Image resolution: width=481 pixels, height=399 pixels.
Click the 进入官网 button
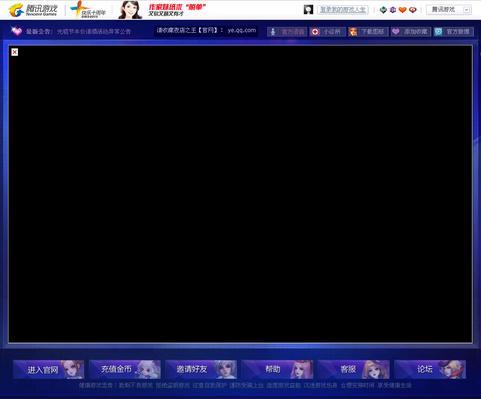coord(49,369)
